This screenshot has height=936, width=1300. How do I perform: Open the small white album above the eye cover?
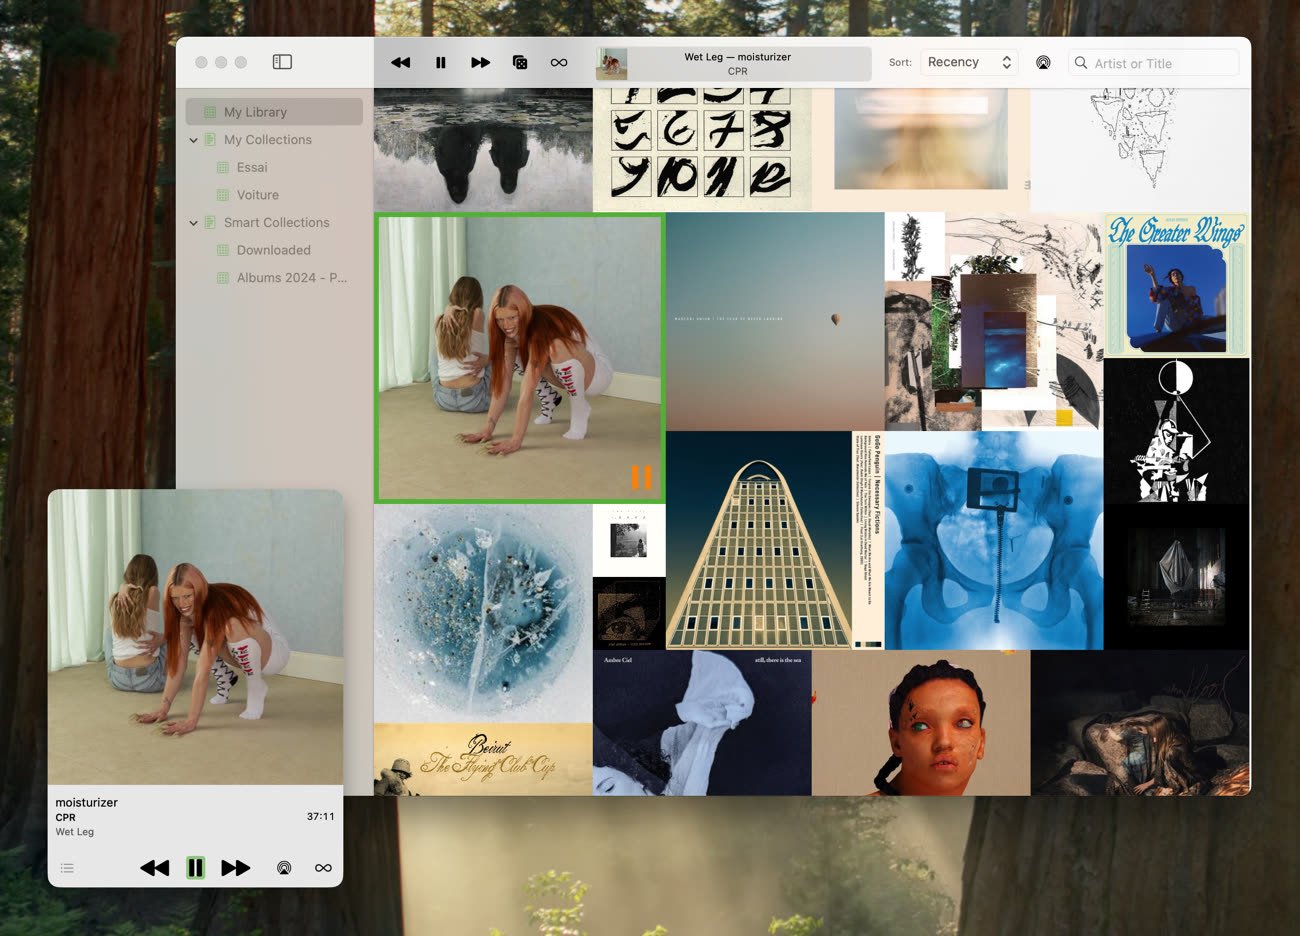629,540
